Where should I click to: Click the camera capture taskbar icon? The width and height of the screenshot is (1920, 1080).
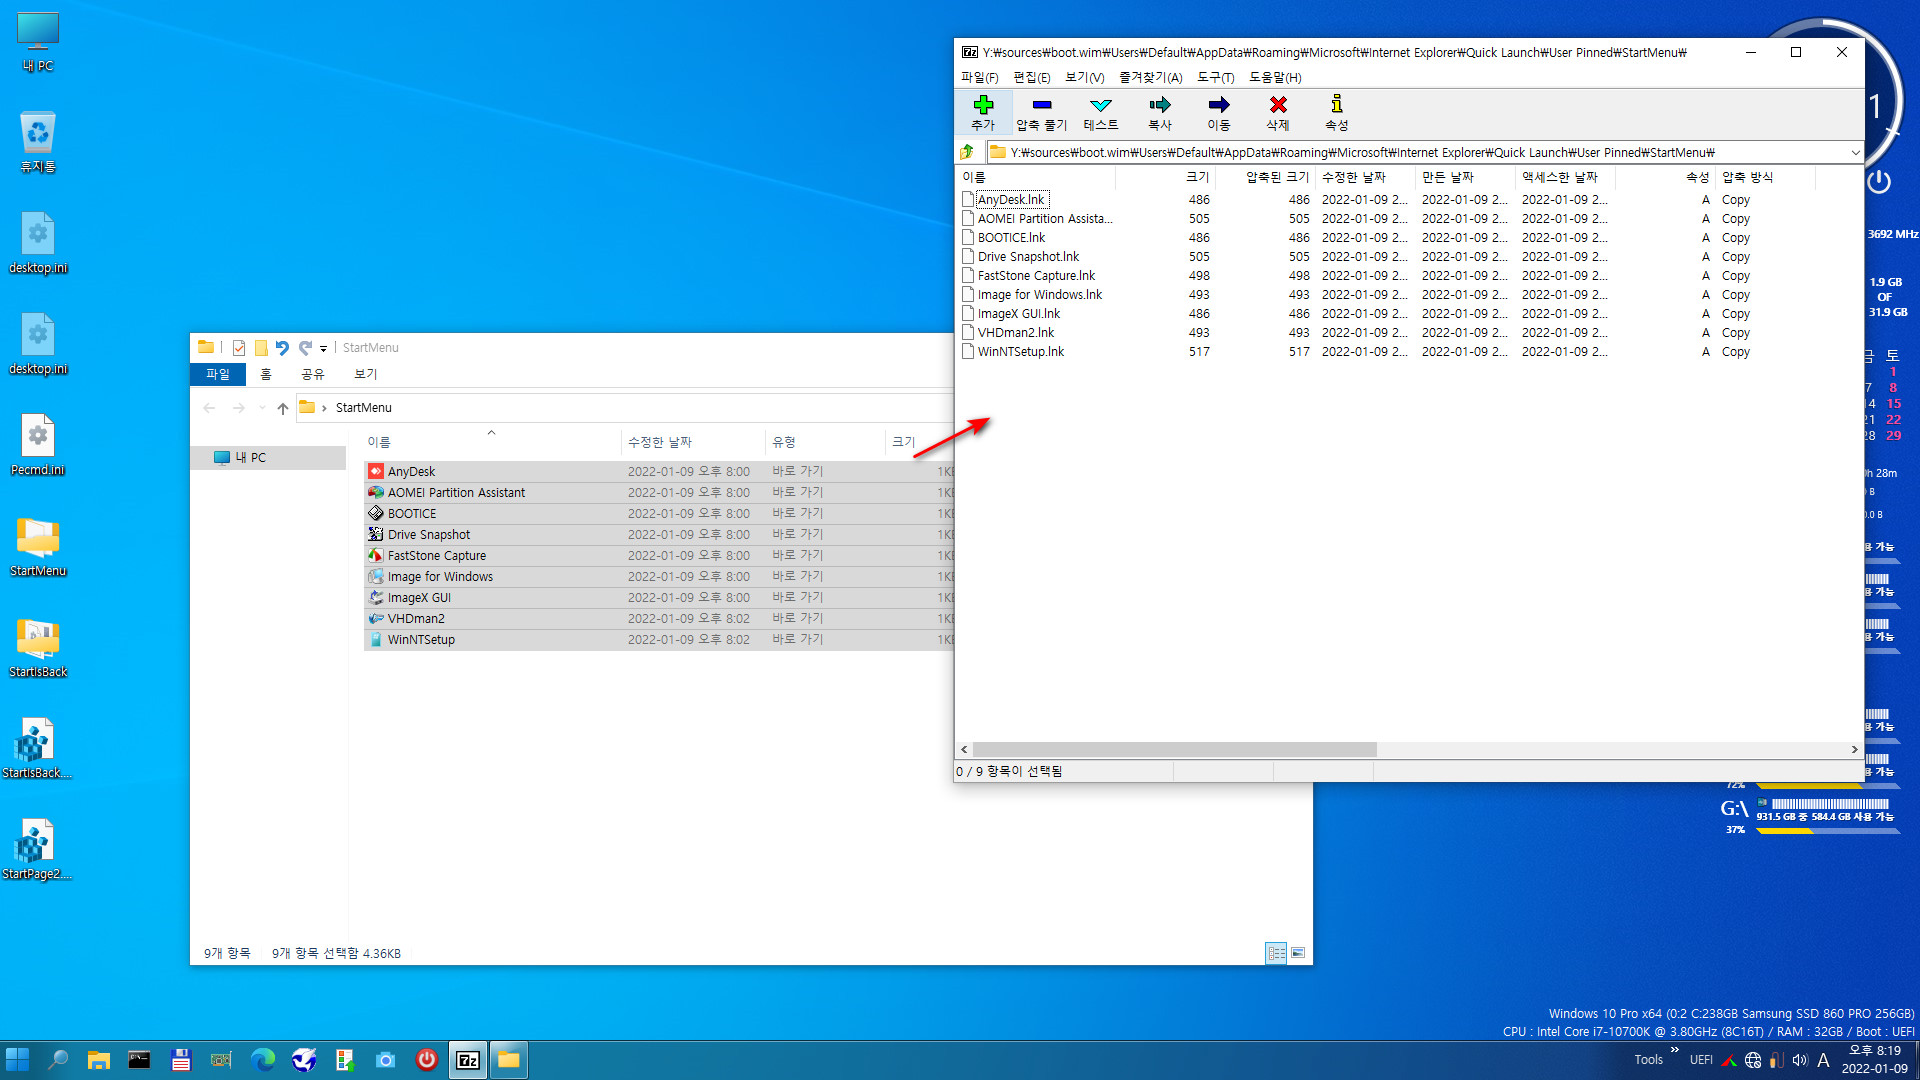385,1060
